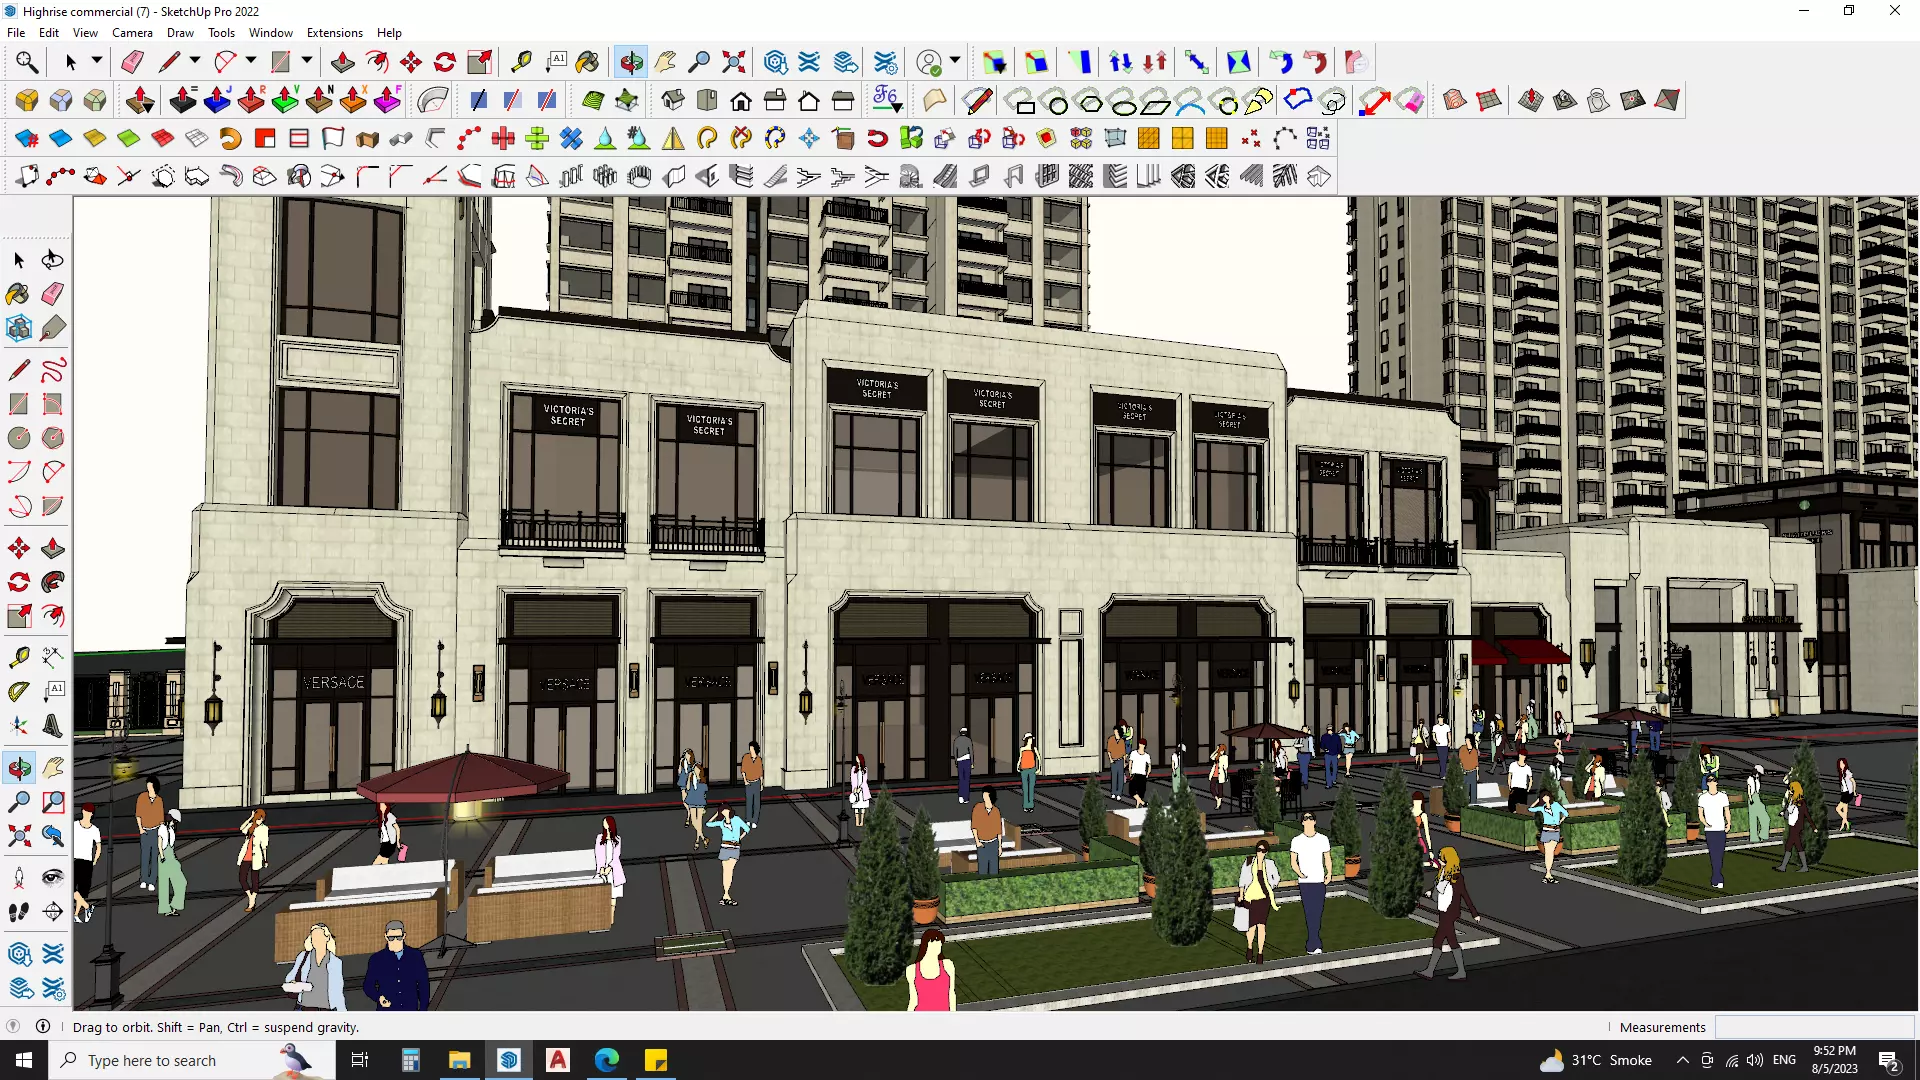The width and height of the screenshot is (1920, 1080).
Task: Open File Explorer from the taskbar
Action: coord(459,1060)
